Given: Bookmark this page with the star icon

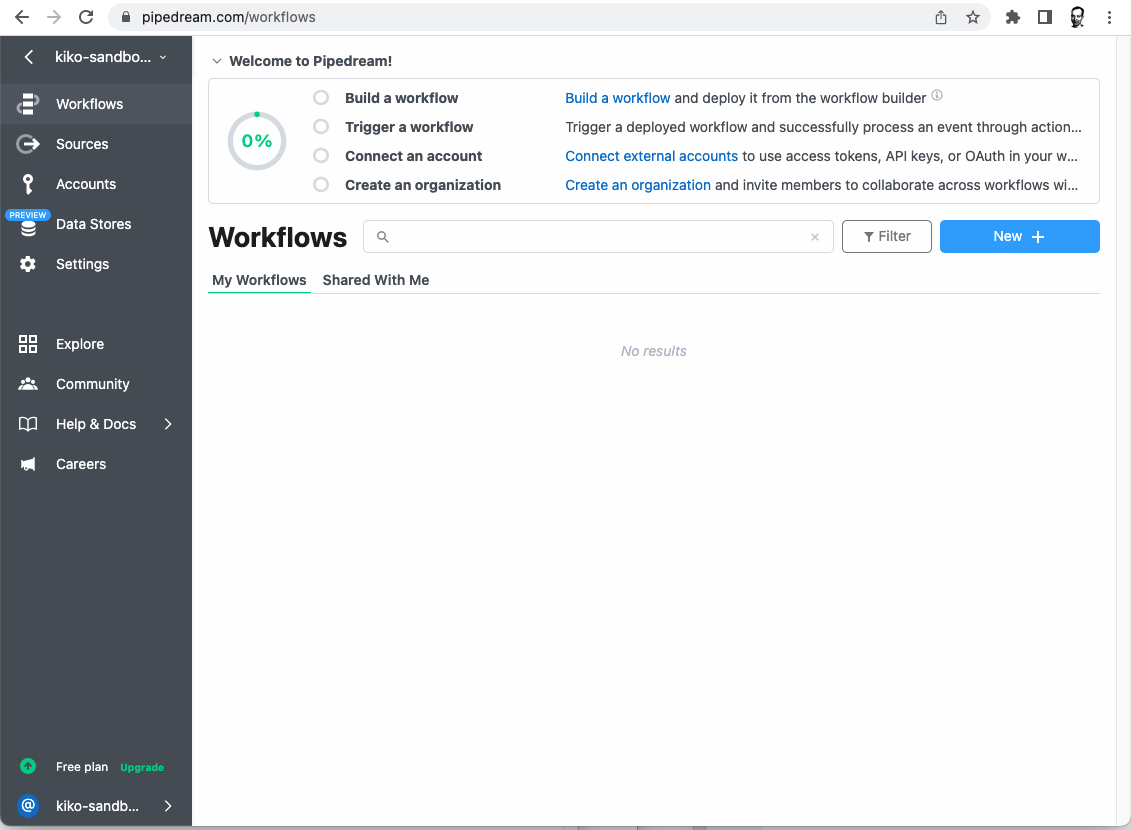Looking at the screenshot, I should point(973,17).
